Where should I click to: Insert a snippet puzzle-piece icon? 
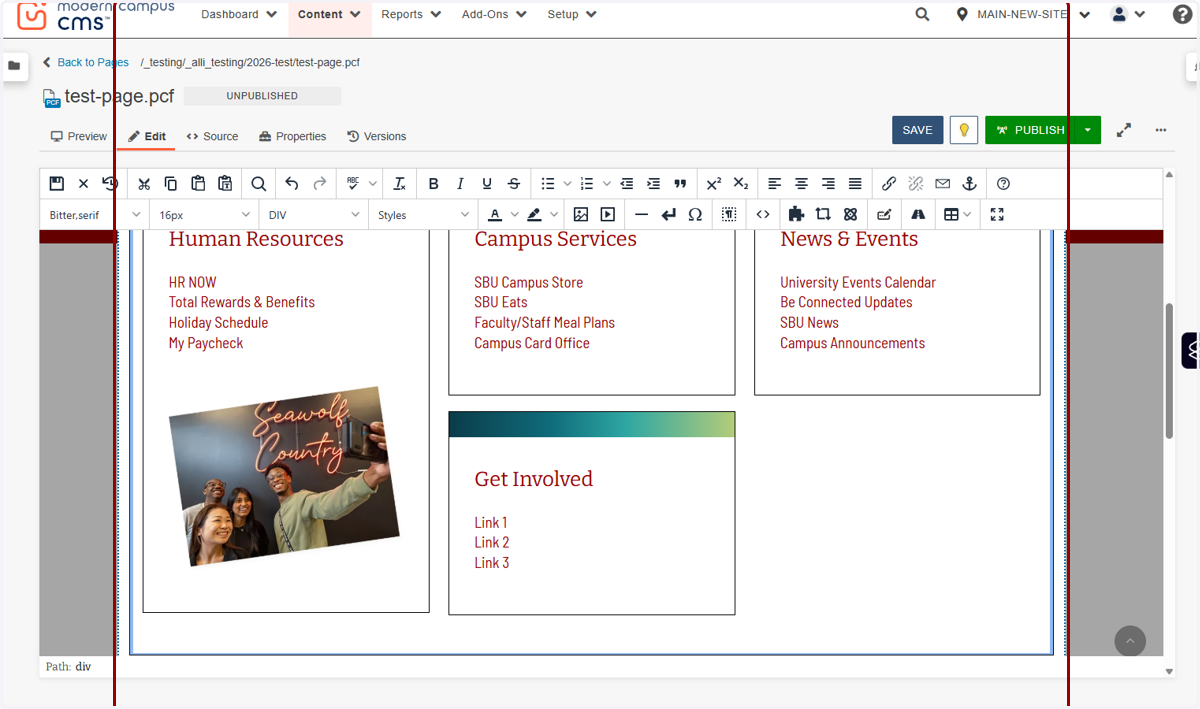tap(797, 214)
